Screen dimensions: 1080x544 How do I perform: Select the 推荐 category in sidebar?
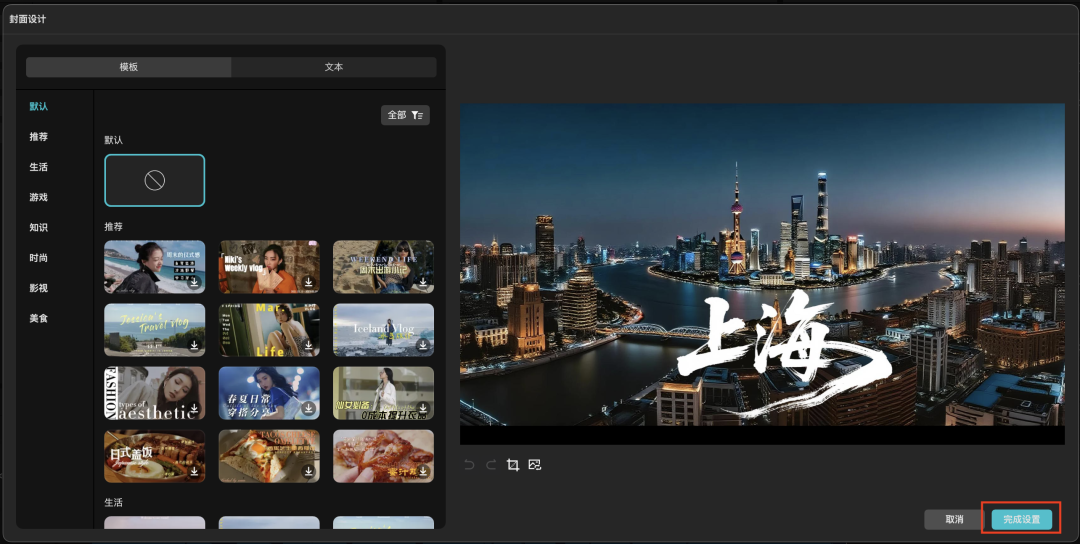[39, 137]
